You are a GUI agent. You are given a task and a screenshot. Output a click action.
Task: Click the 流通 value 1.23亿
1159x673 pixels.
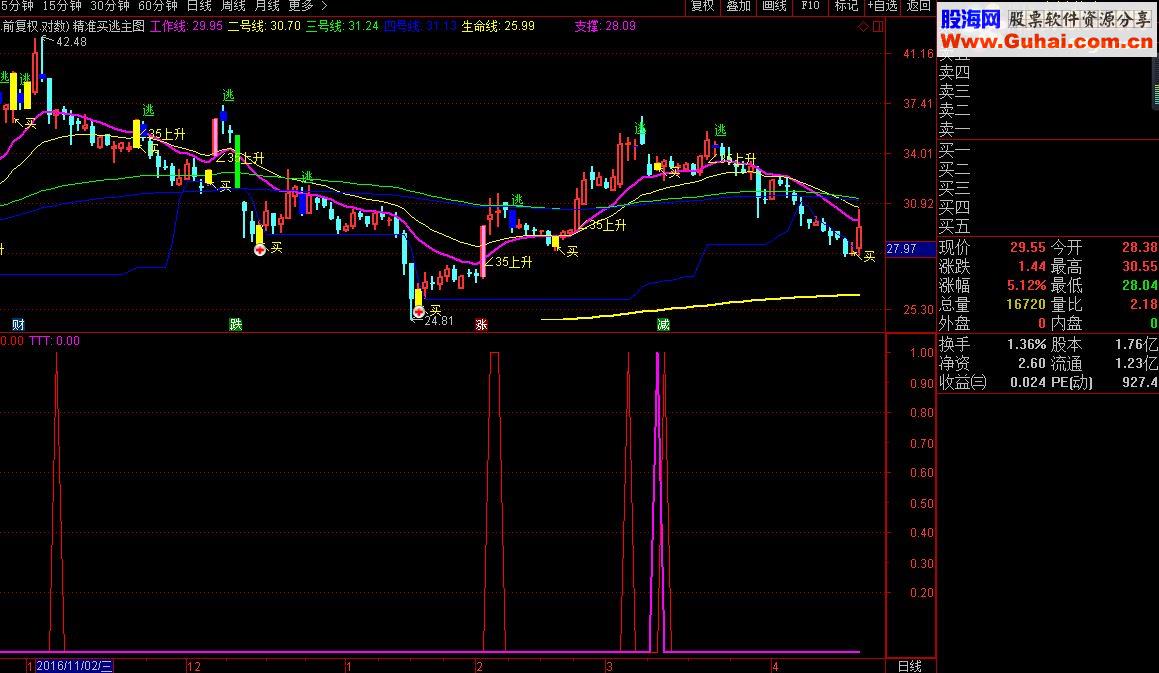point(1138,364)
